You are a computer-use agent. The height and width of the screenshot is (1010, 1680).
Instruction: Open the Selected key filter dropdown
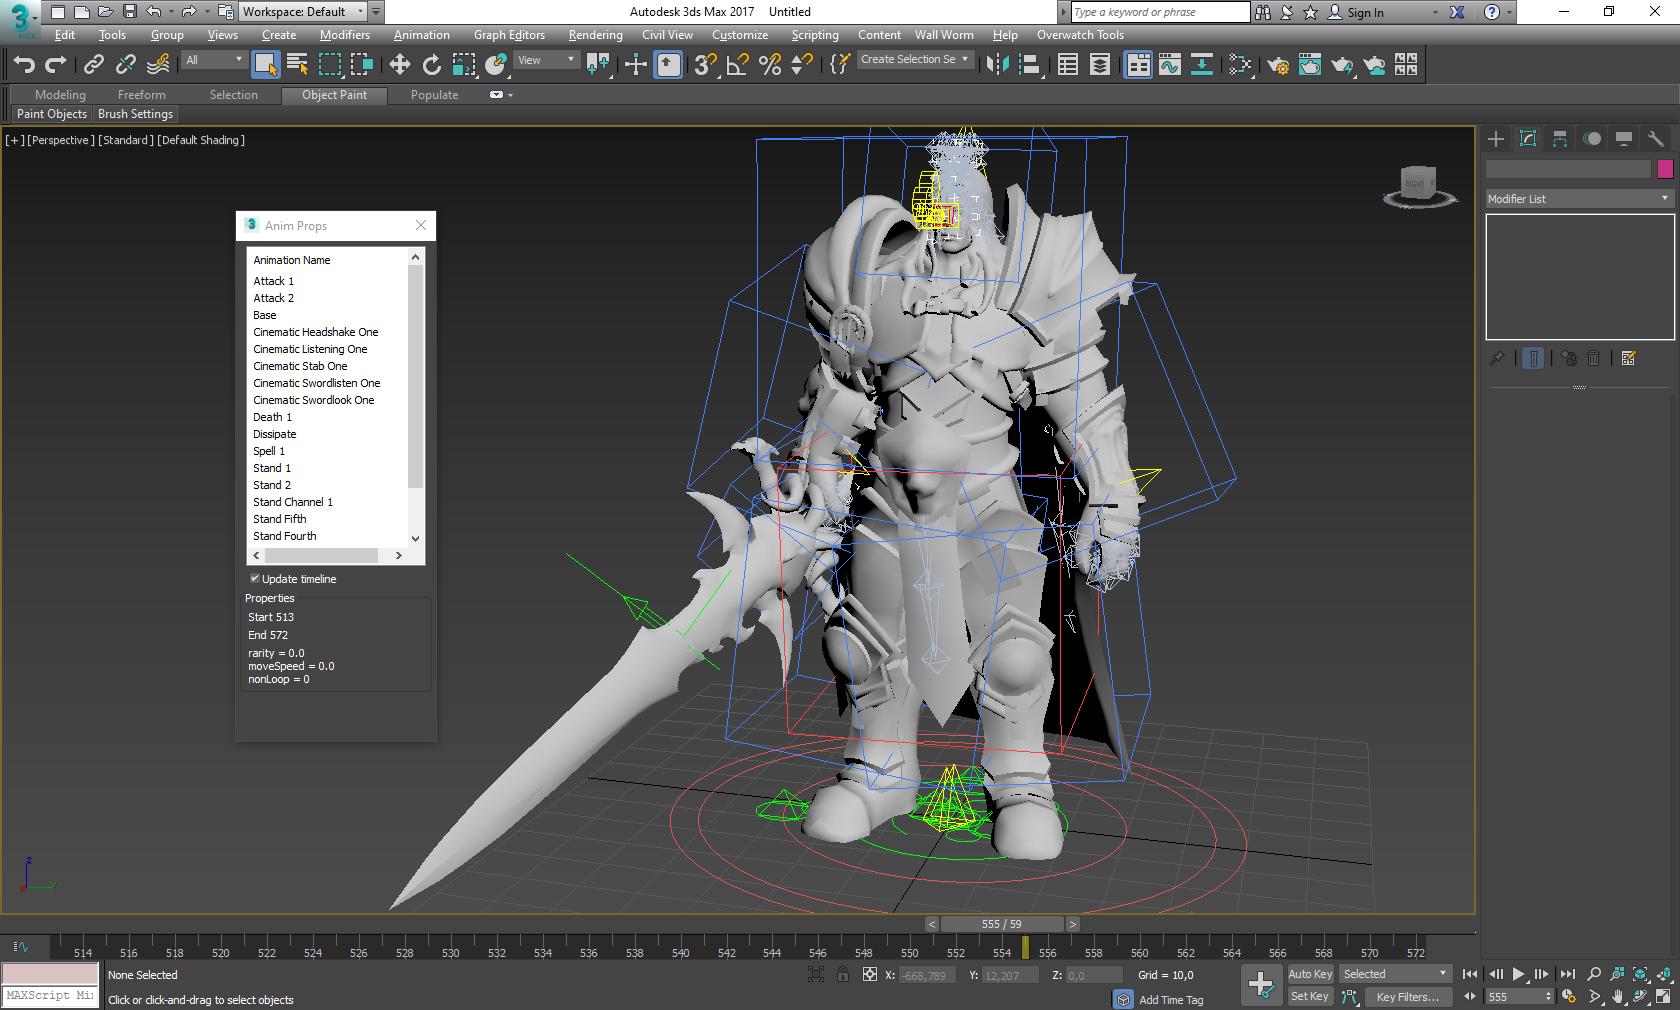pyautogui.click(x=1395, y=974)
